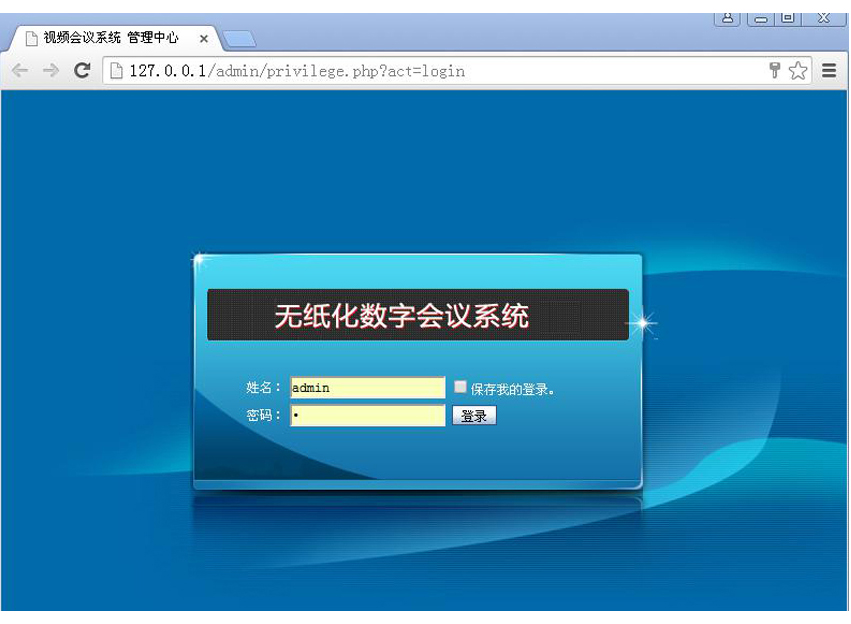
Task: Click the saved password key icon
Action: (774, 70)
